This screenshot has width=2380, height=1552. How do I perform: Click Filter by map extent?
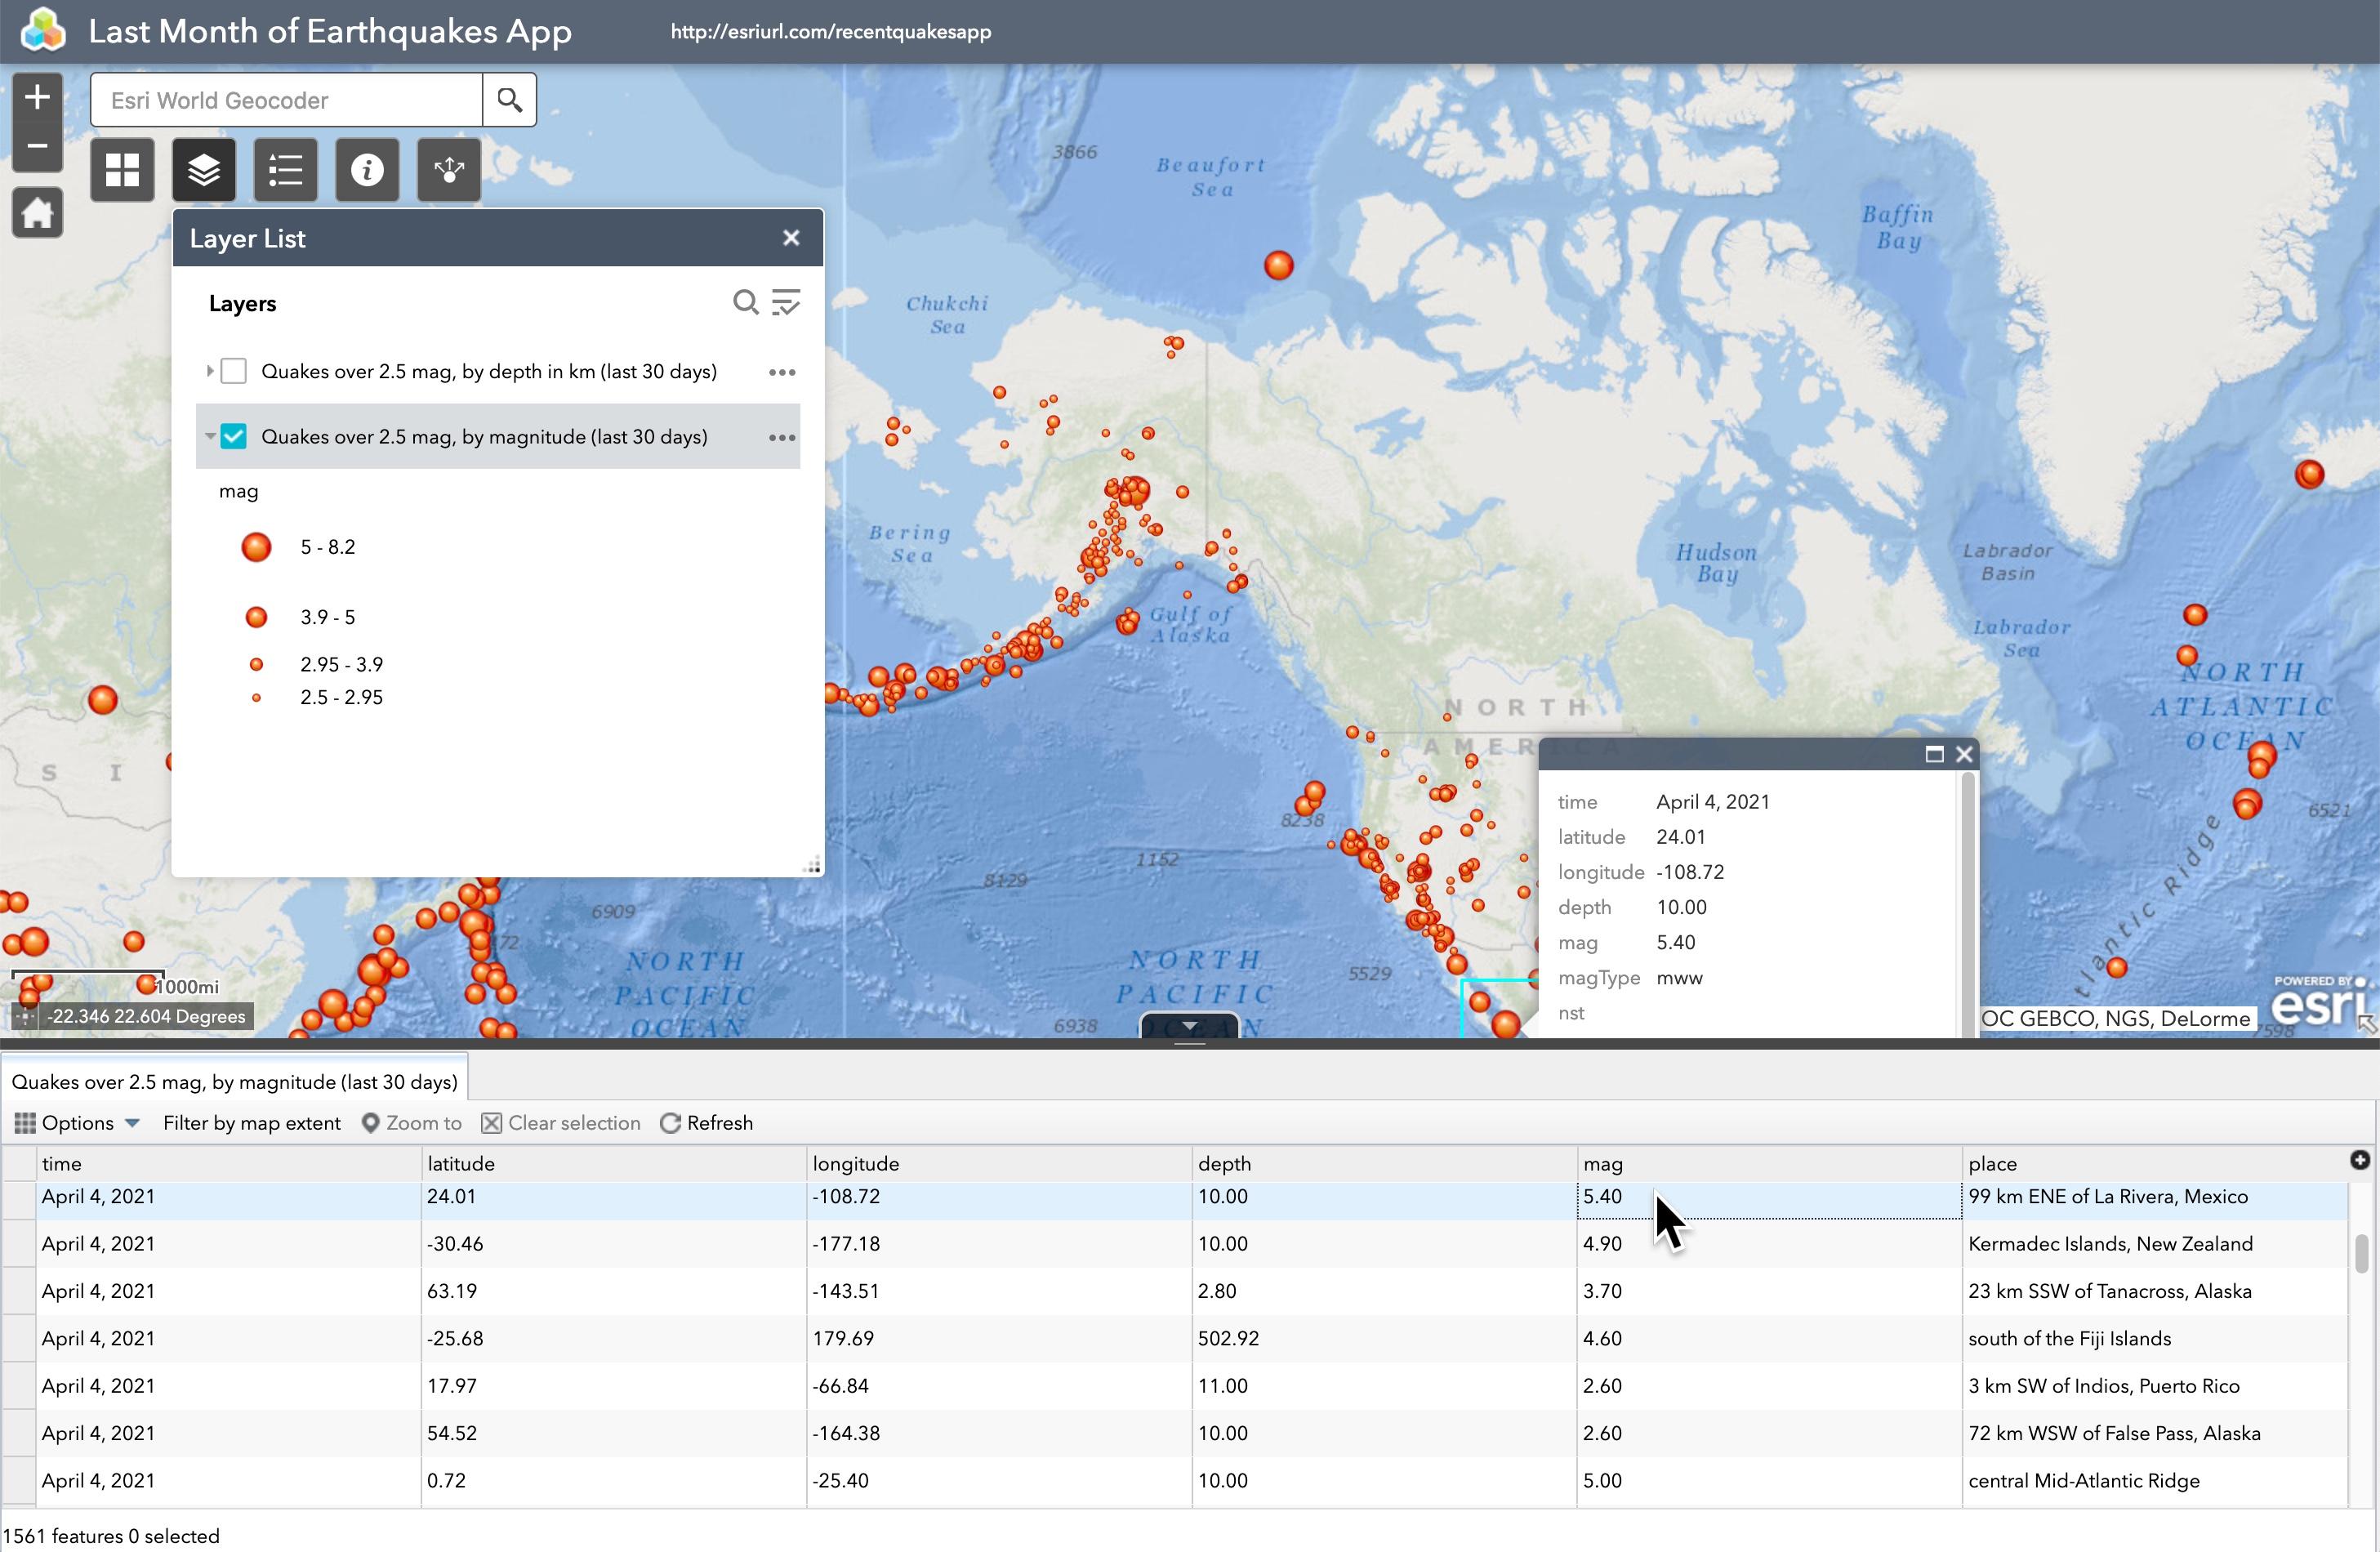click(251, 1123)
